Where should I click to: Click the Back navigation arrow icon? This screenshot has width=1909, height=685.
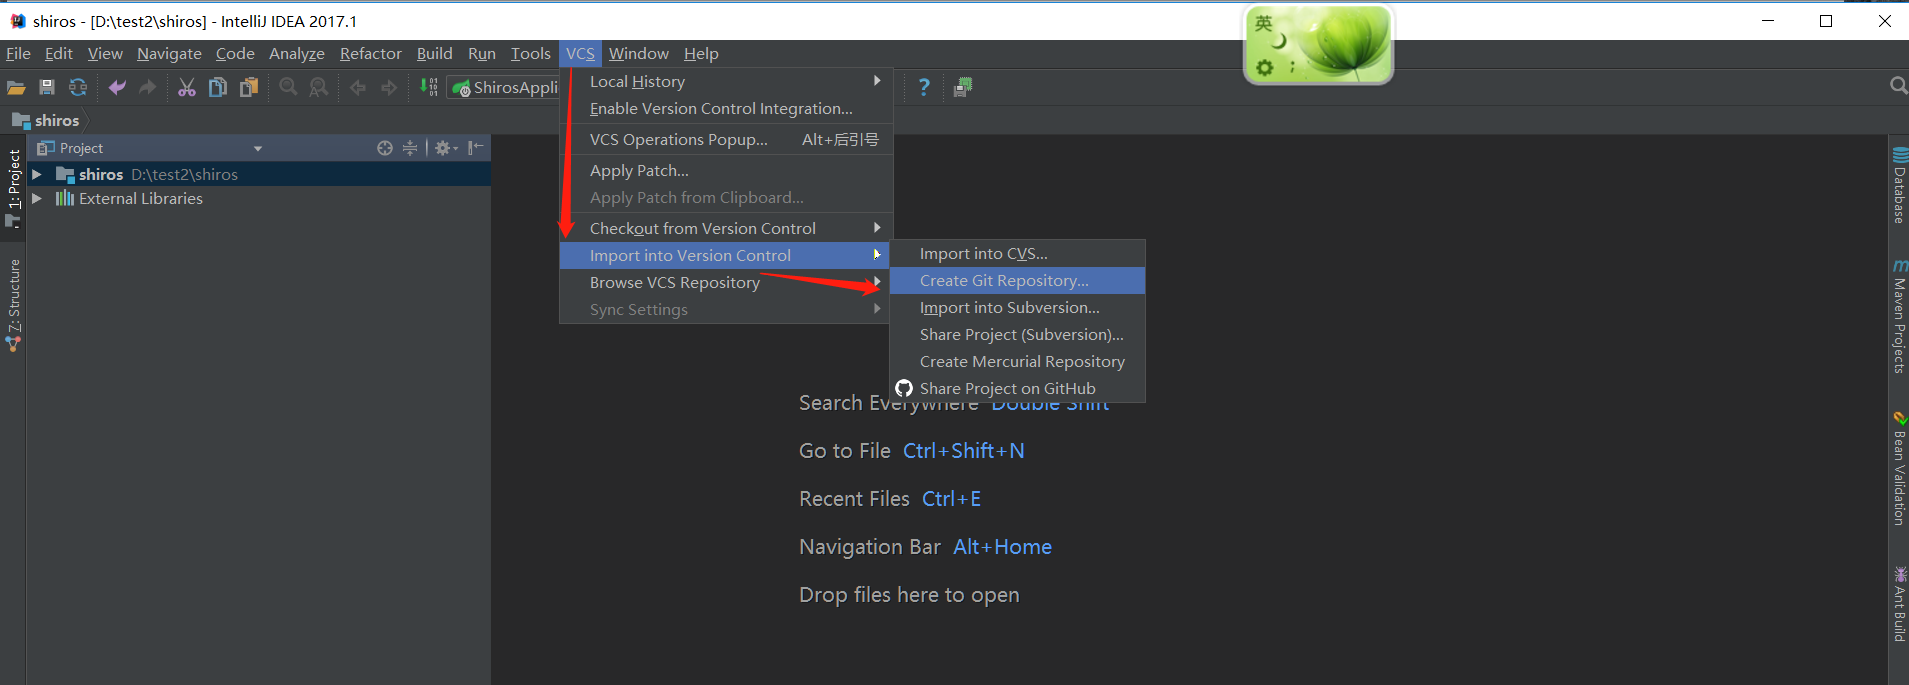pos(358,88)
